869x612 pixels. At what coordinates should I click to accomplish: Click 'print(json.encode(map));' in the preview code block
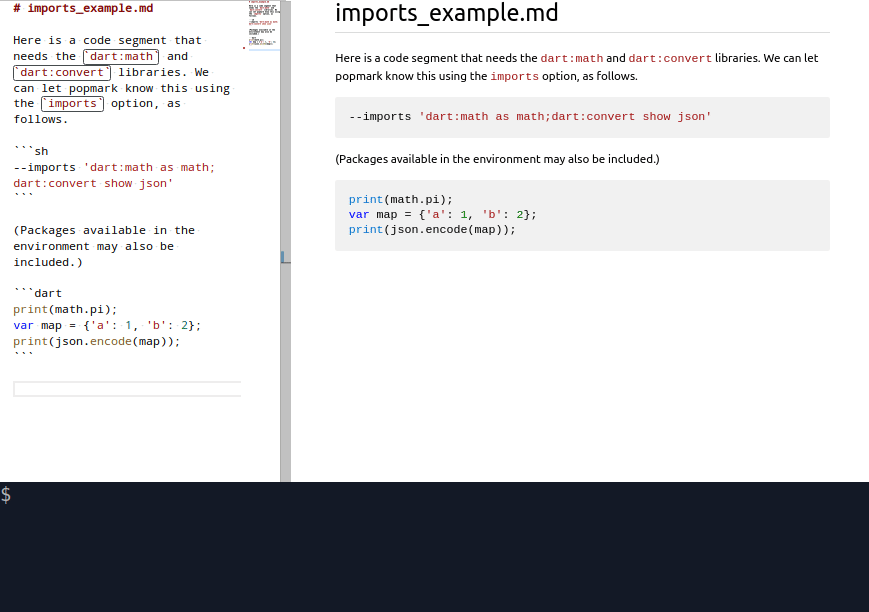click(x=432, y=230)
